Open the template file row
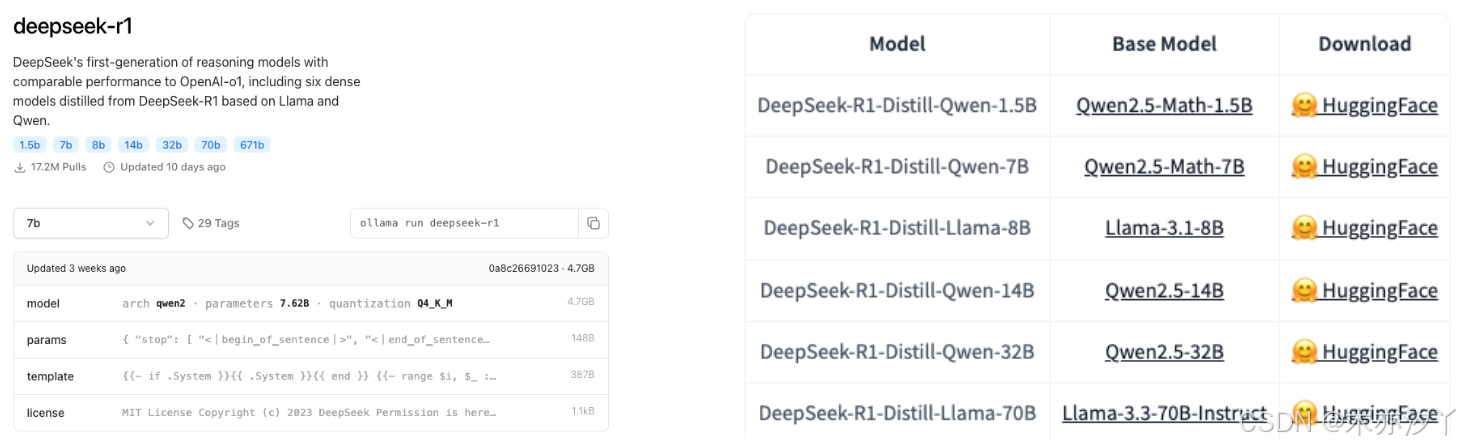The height and width of the screenshot is (448, 1464). [311, 376]
